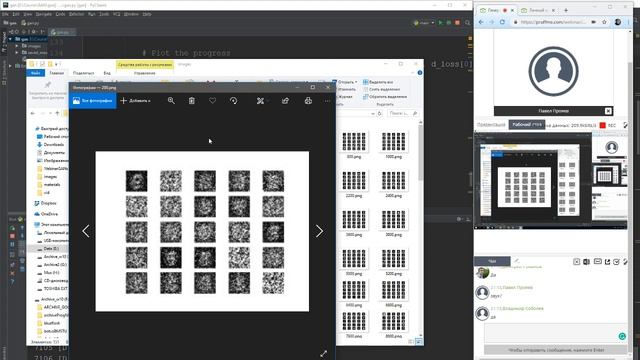Close the Павел Пронин video panel
640x360 pixels.
pyautogui.click(x=608, y=111)
